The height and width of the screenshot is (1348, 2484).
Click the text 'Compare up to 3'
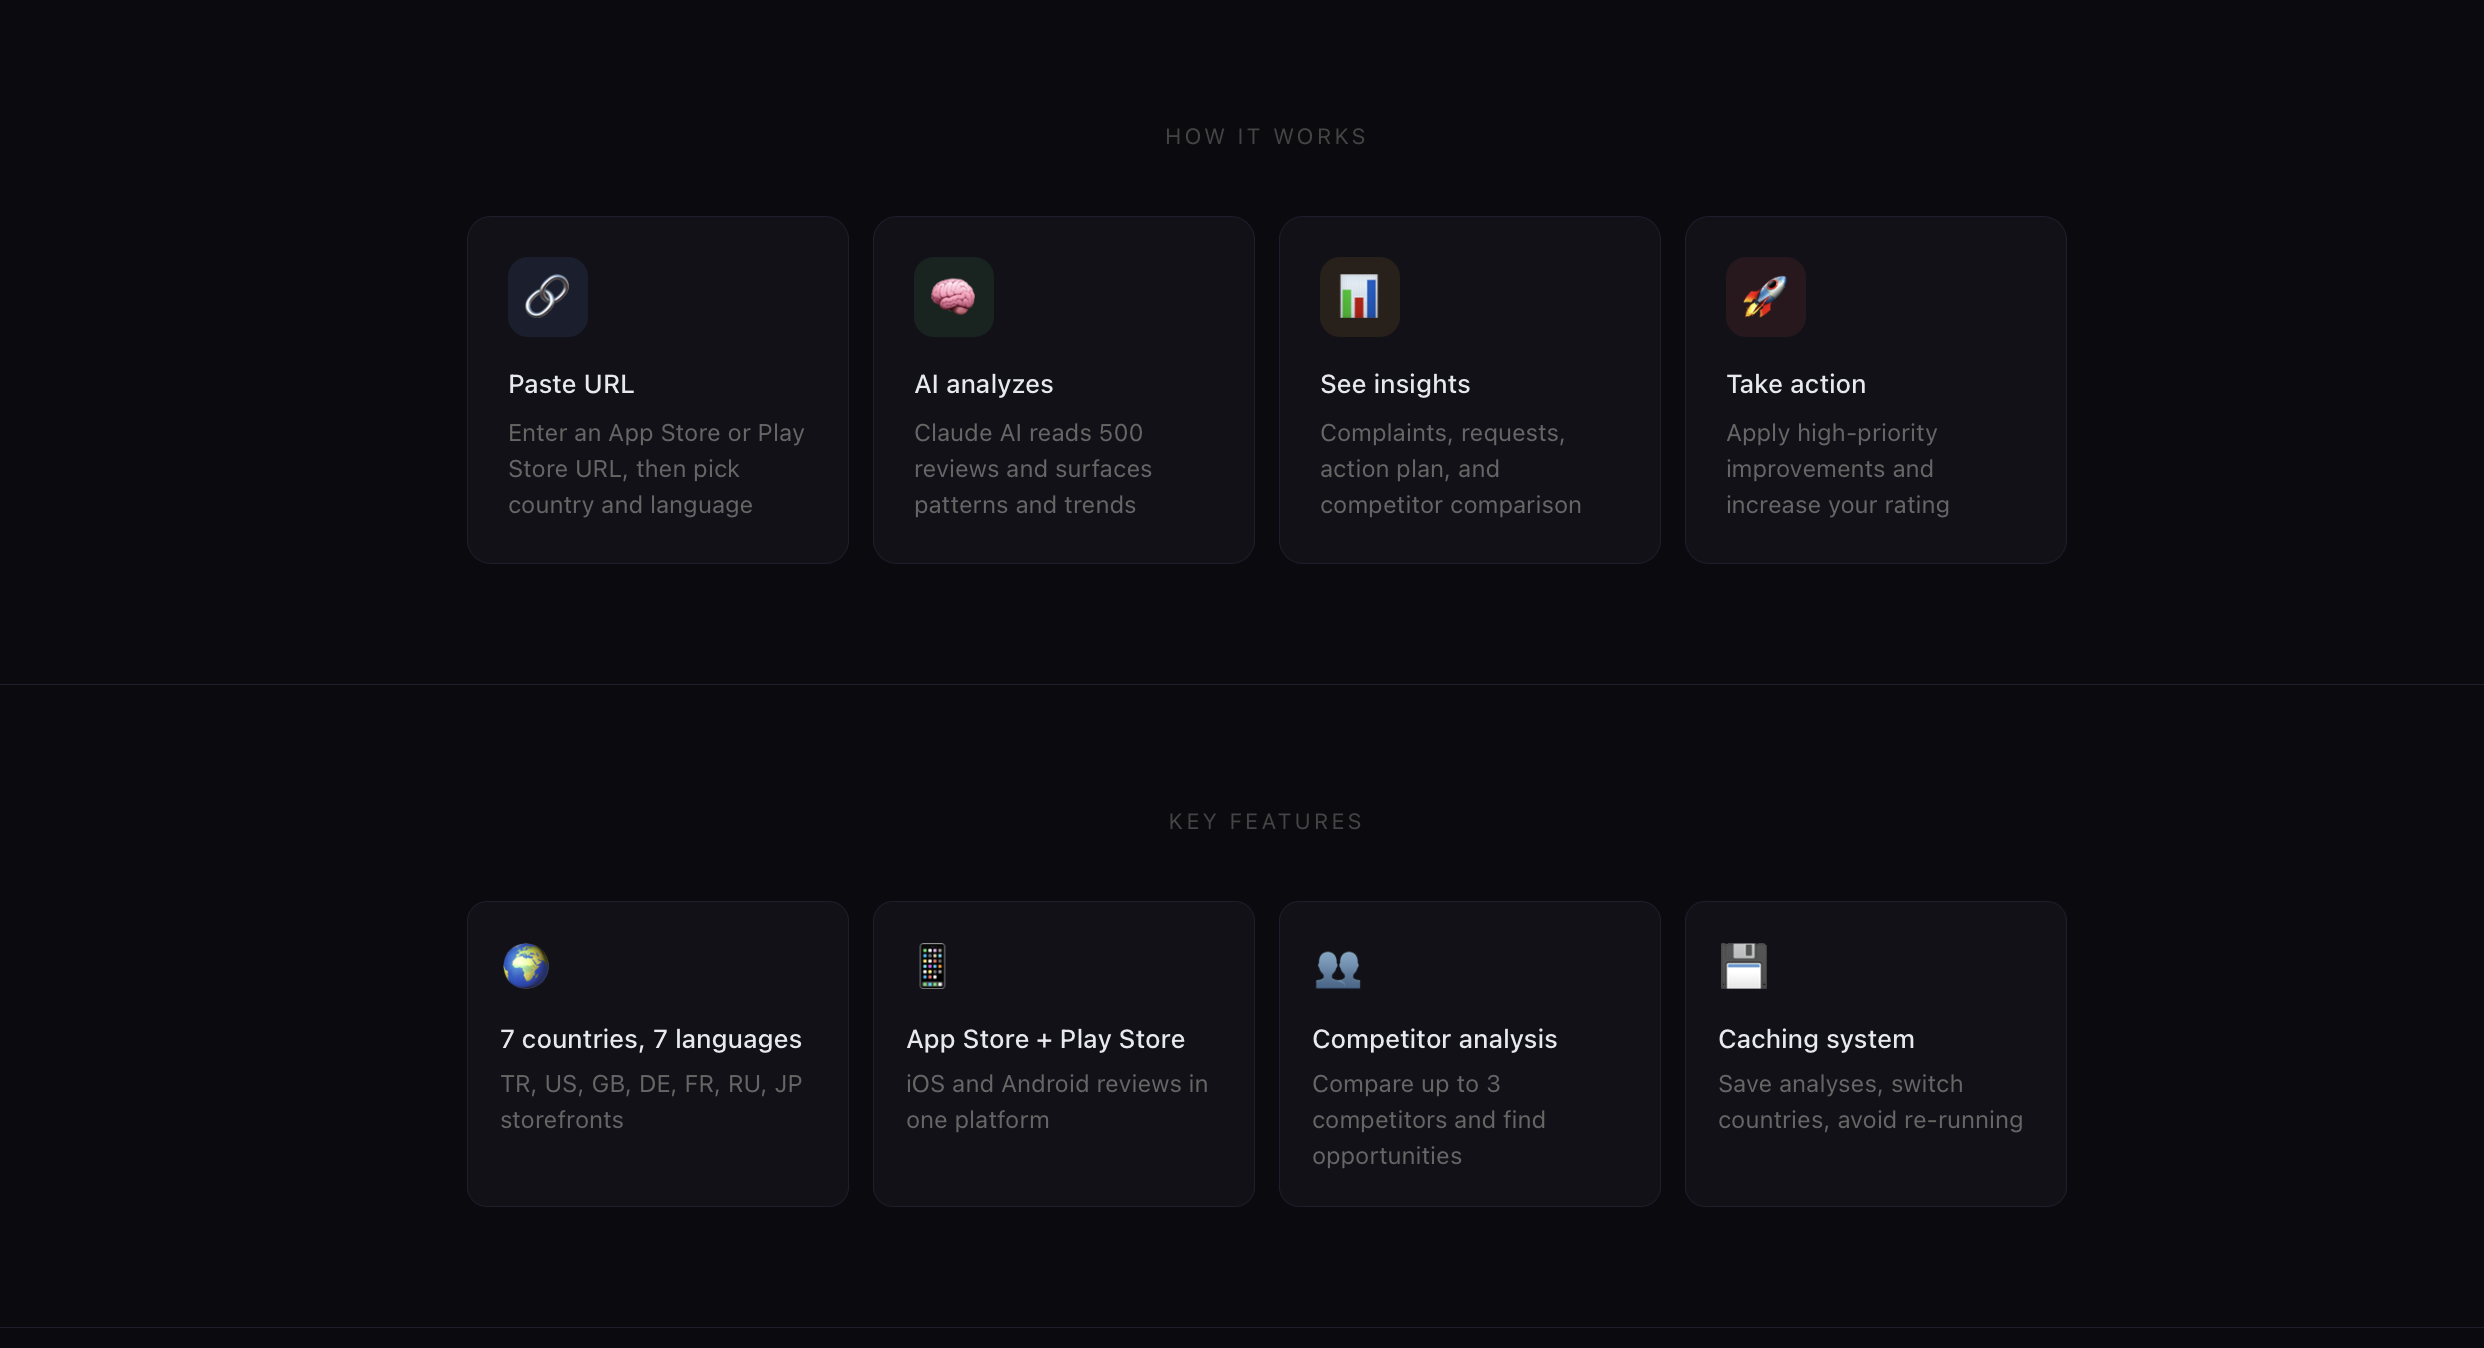click(x=1406, y=1084)
